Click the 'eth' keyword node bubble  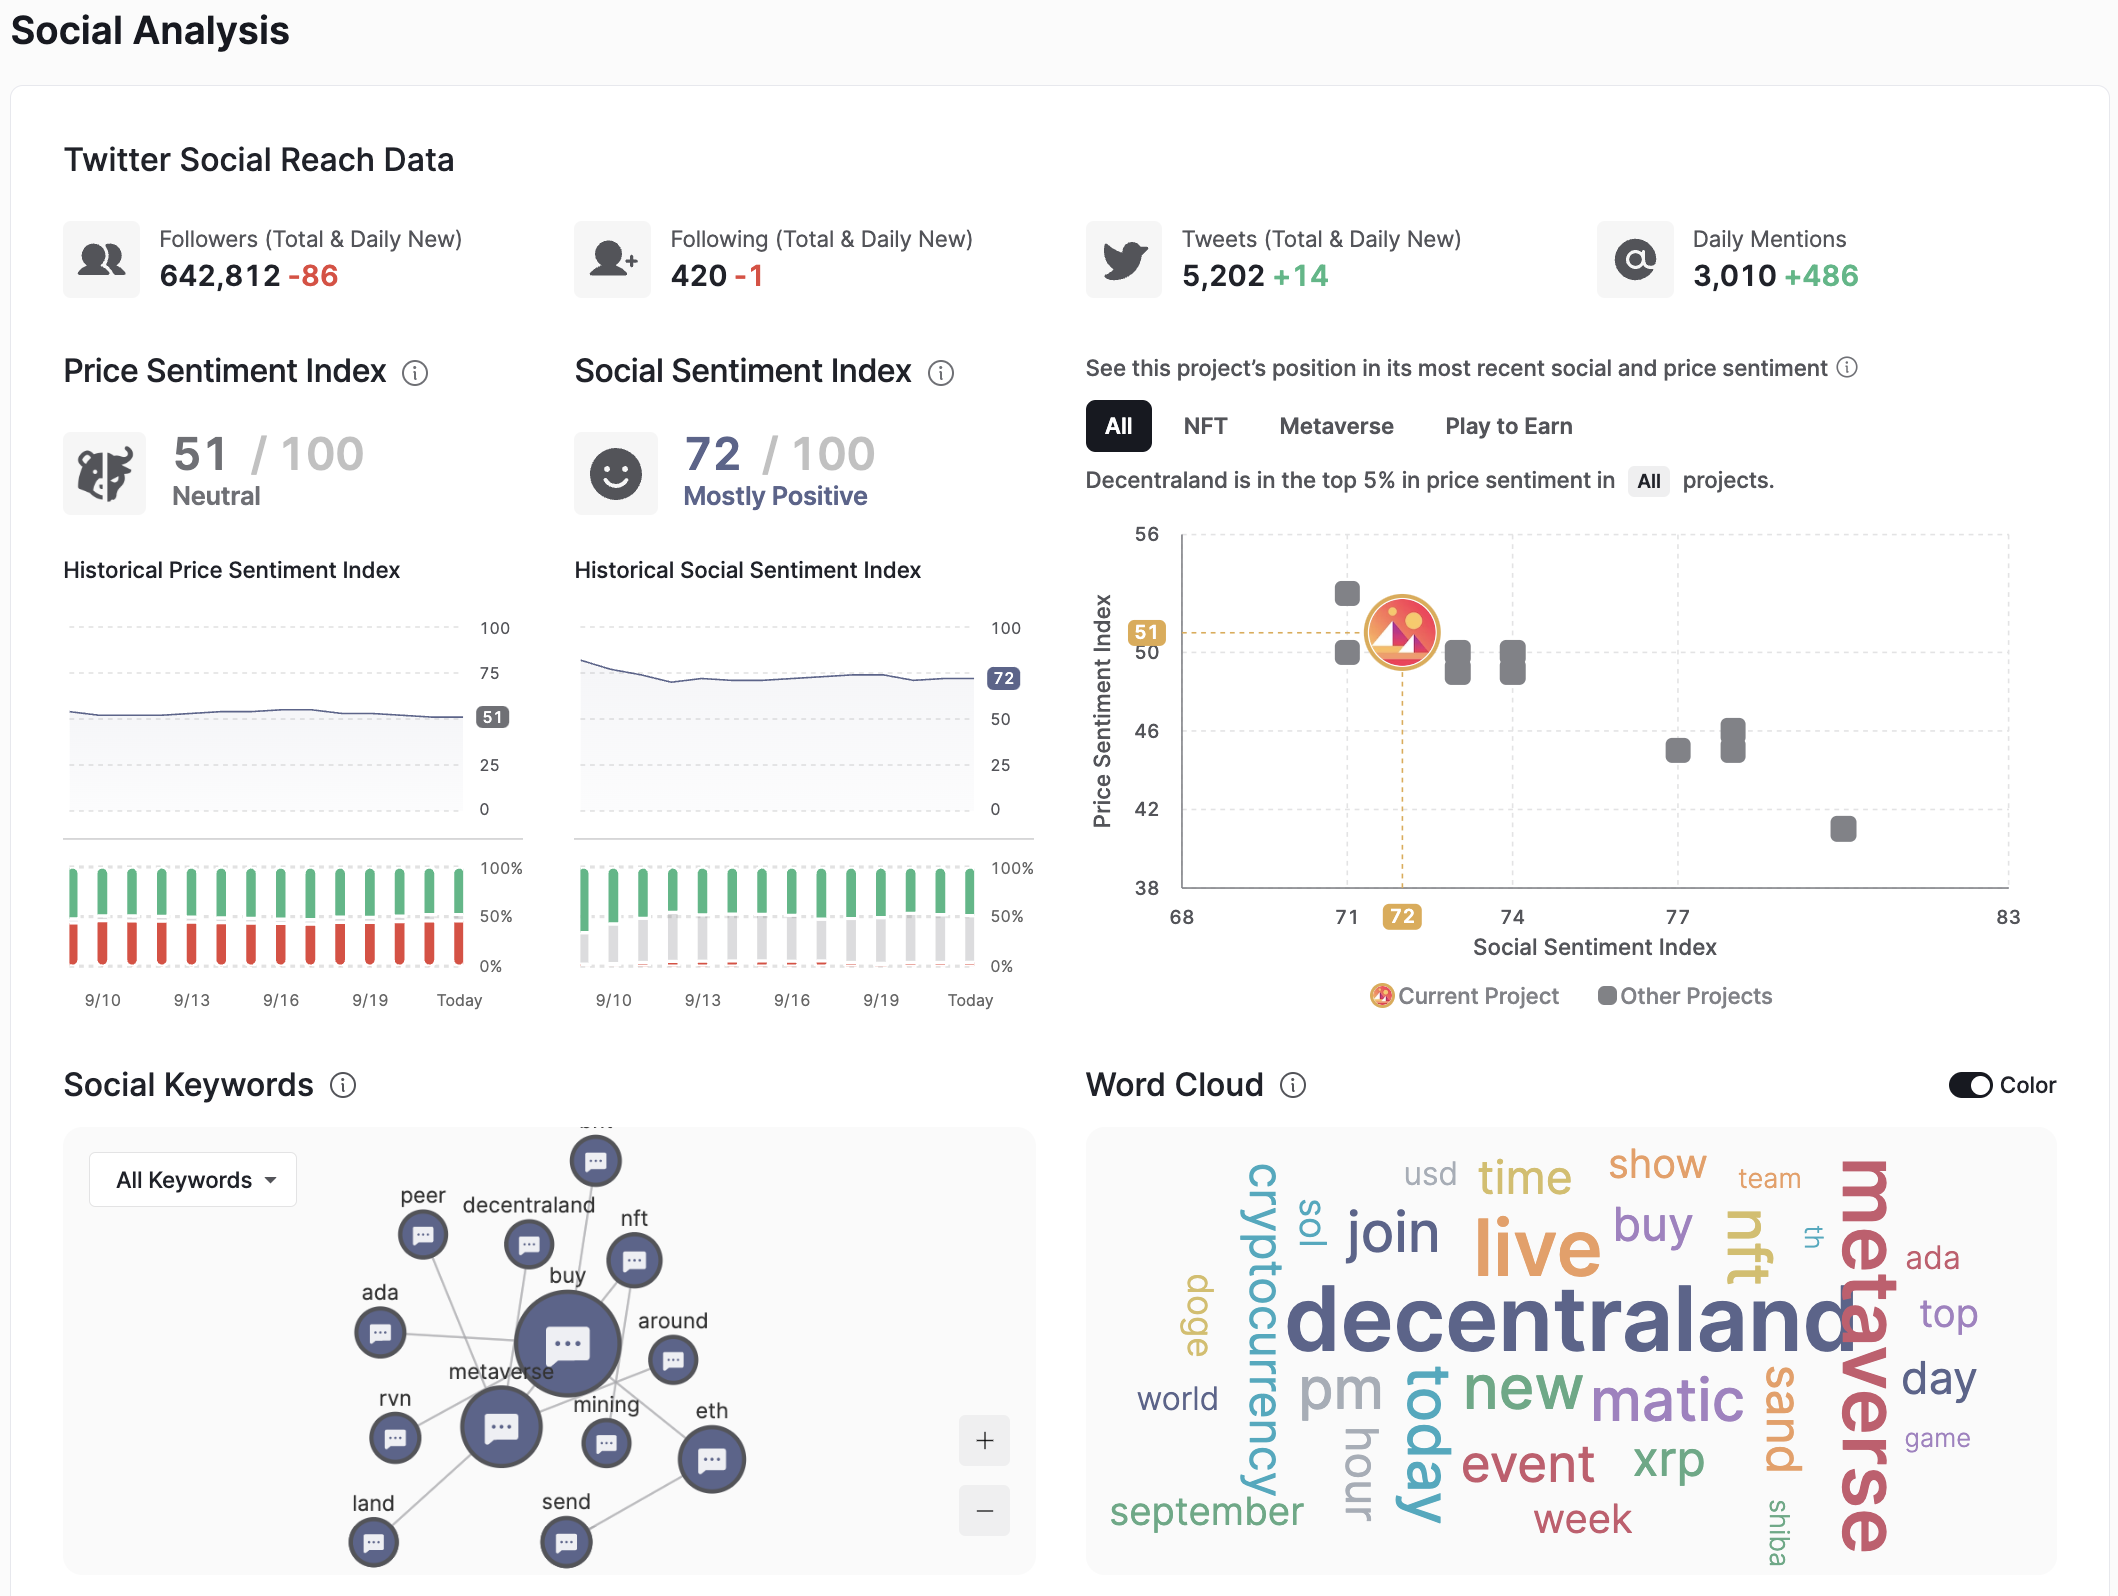[712, 1460]
